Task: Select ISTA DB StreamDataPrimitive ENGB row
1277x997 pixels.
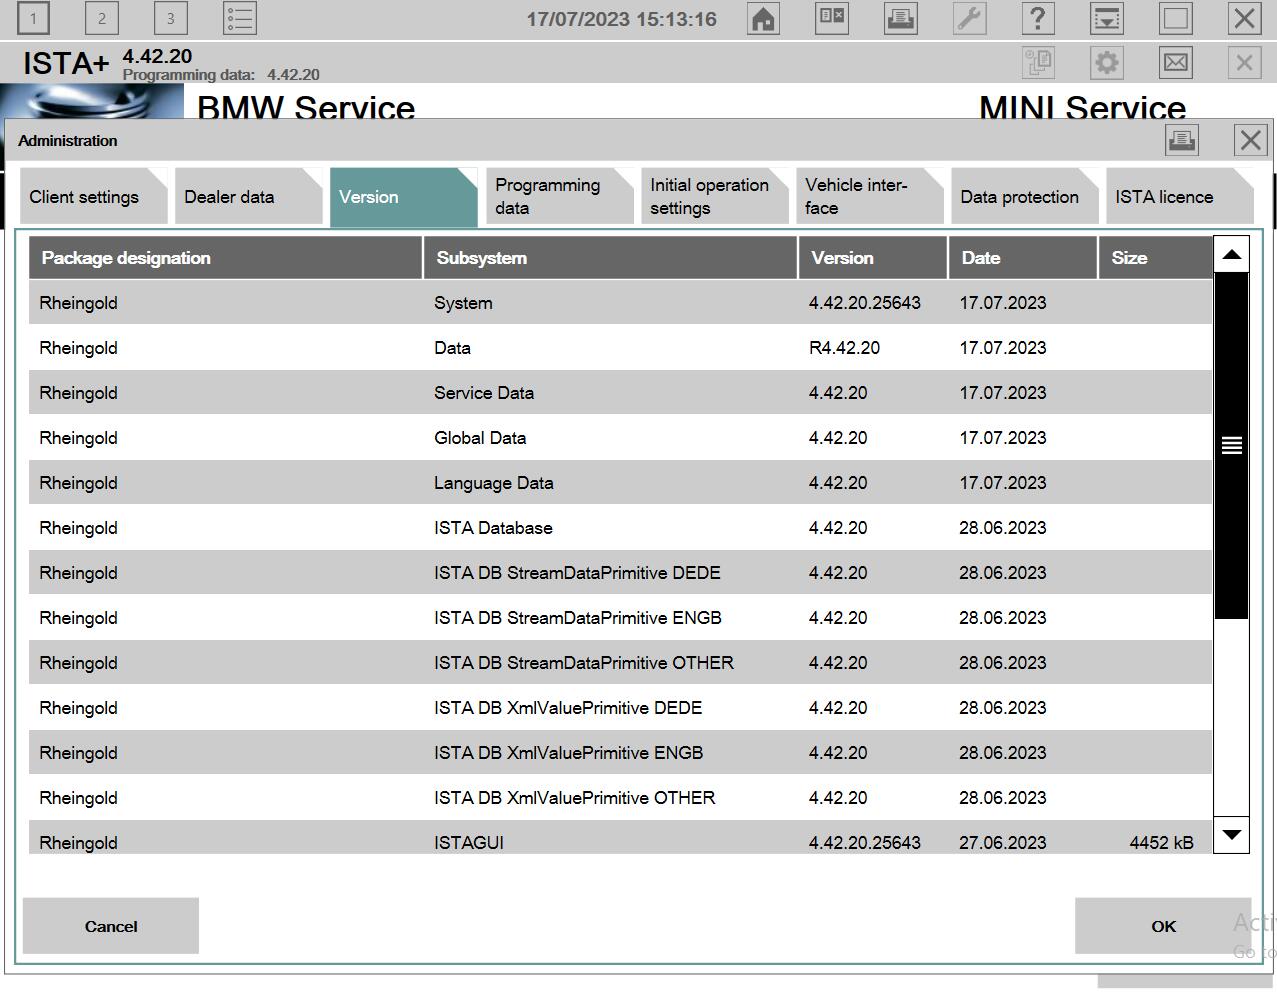Action: 620,618
